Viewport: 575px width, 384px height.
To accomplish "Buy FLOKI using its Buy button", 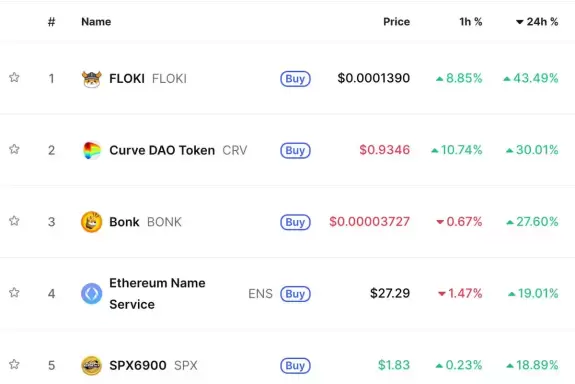I will click(295, 78).
